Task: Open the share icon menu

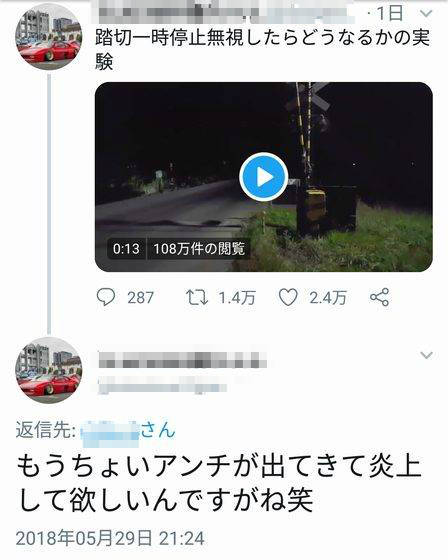Action: [x=379, y=297]
